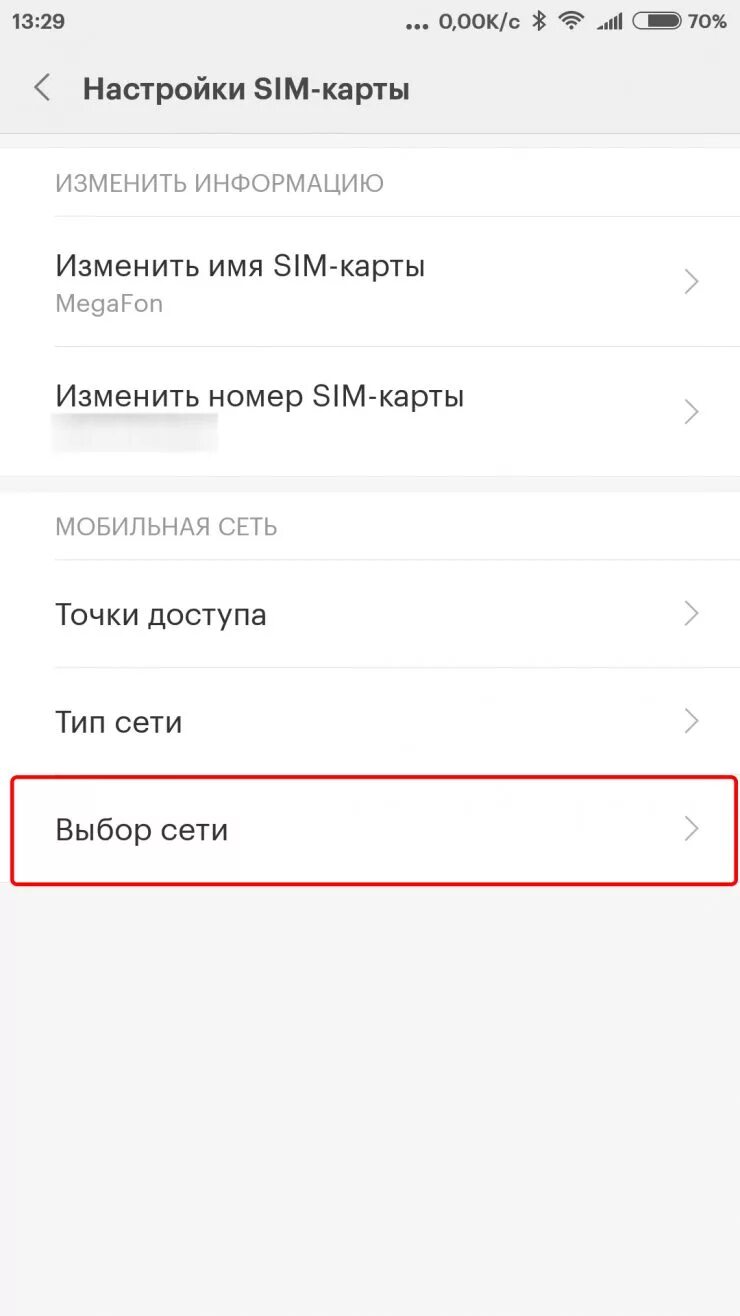The height and width of the screenshot is (1316, 740).
Task: Tap the Настройки SIM-карты page title
Action: point(246,89)
